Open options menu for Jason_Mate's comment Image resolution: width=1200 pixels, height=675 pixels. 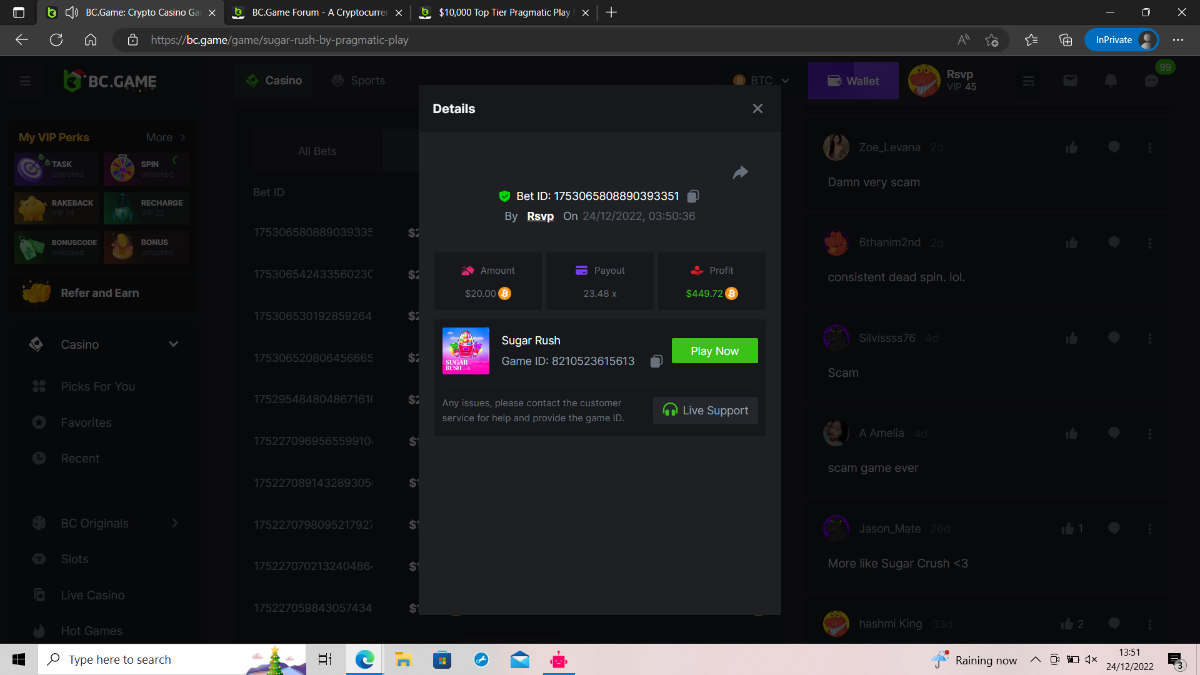(1150, 528)
